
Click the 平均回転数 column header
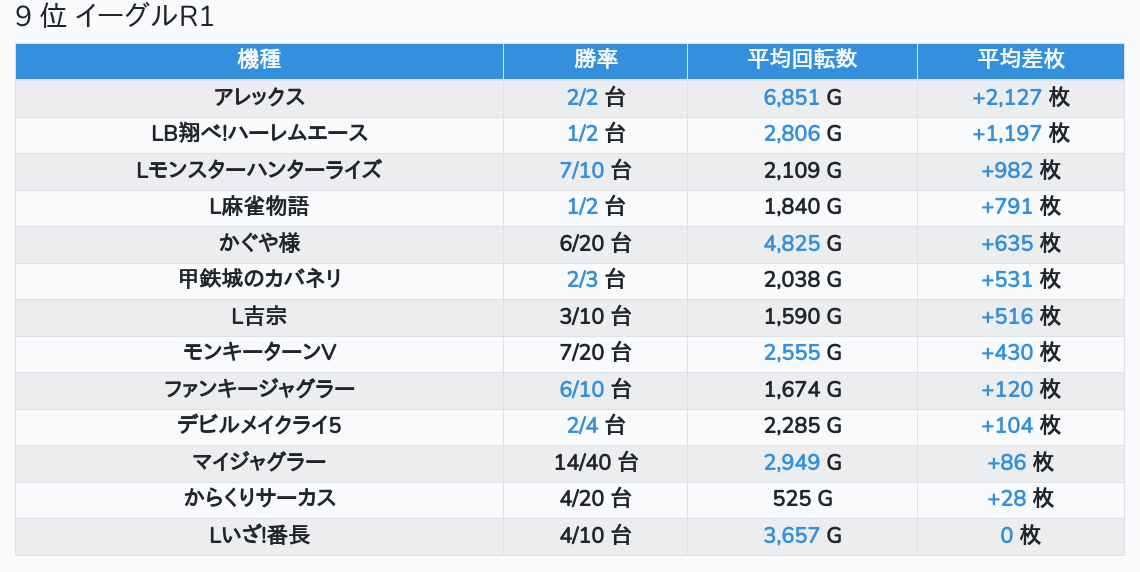click(x=803, y=61)
